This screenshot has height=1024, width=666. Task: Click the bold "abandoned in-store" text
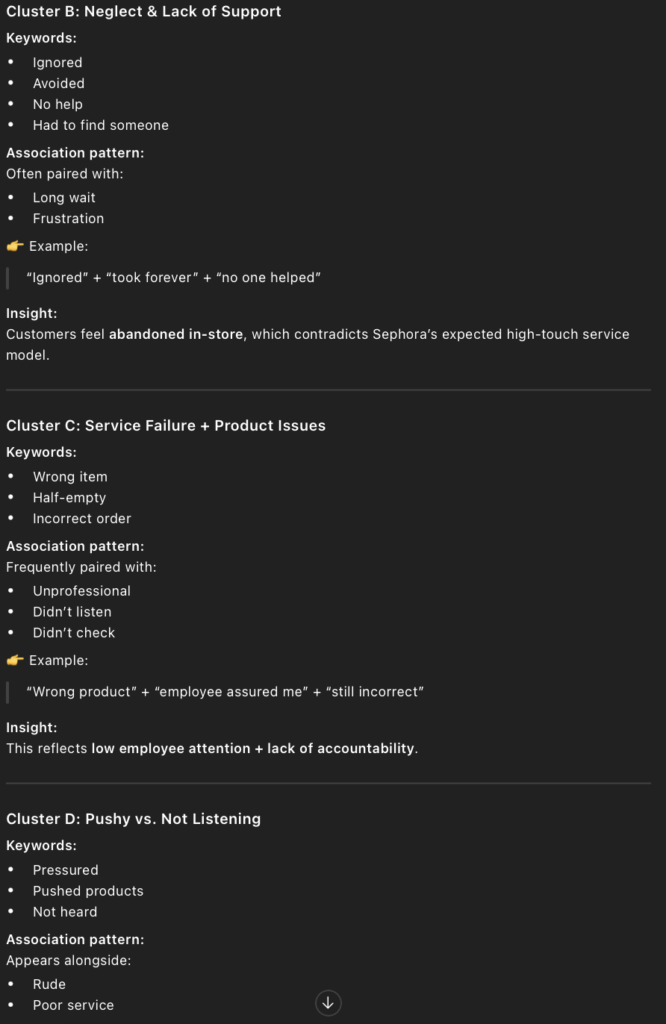click(176, 334)
